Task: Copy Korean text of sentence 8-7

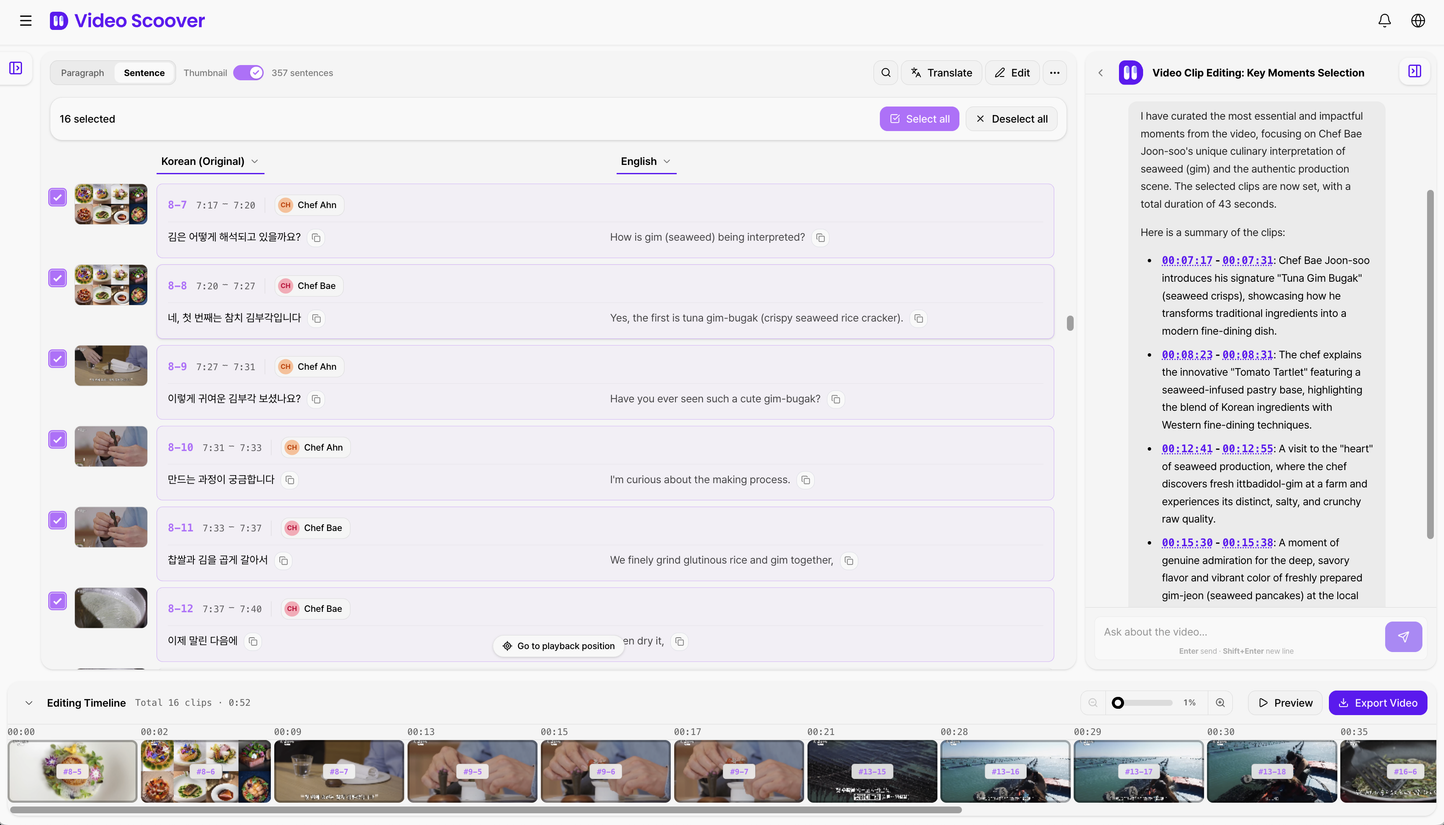Action: 316,237
